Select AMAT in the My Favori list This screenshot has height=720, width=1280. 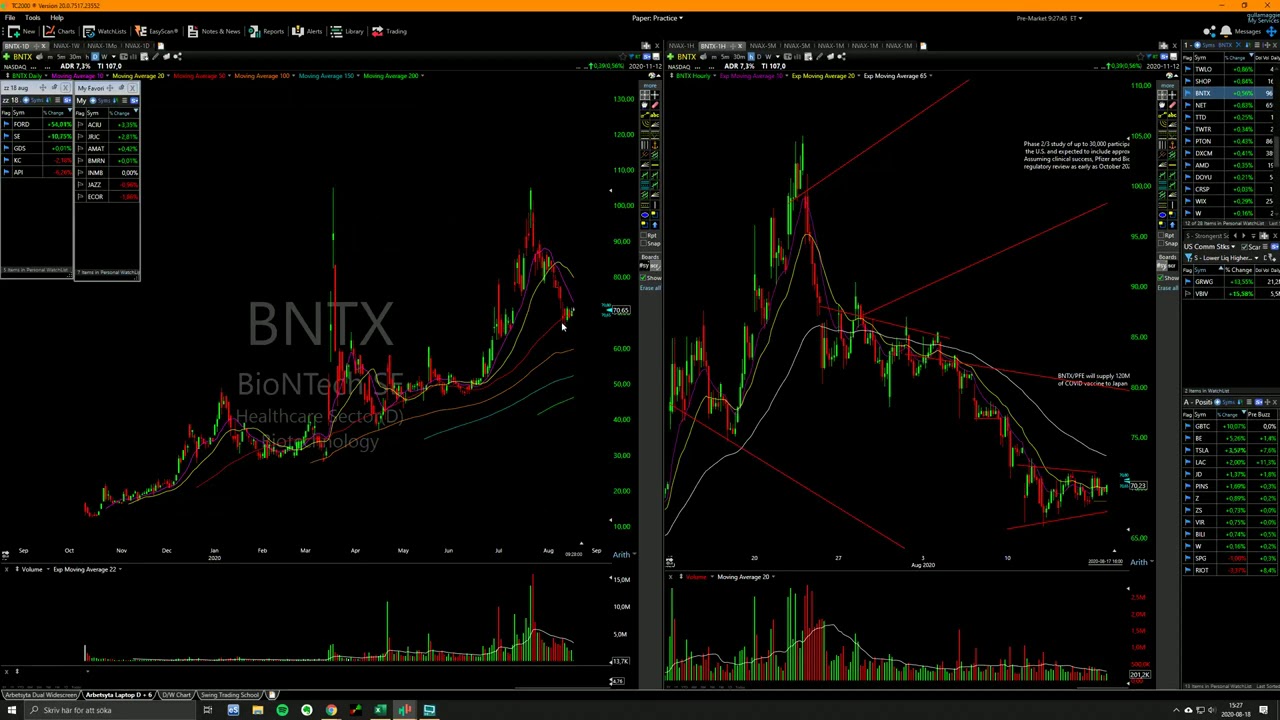coord(107,148)
